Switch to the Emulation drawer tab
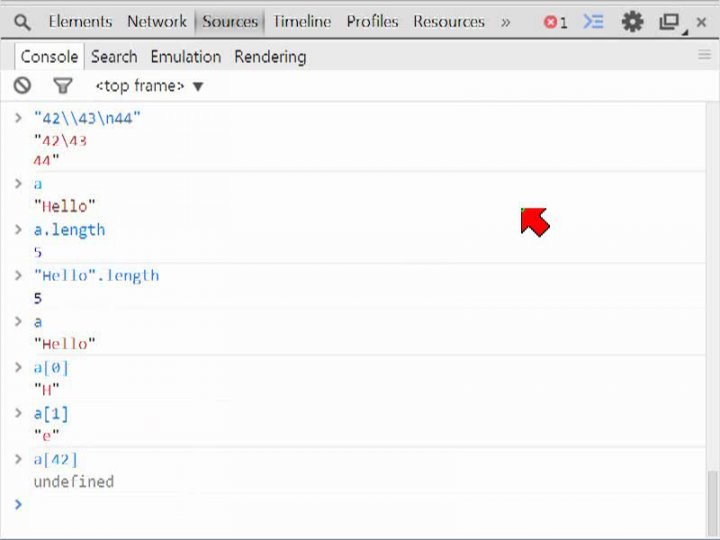 (186, 57)
